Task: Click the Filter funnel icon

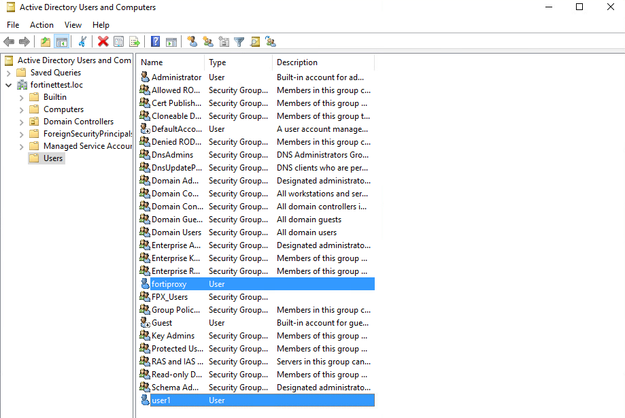Action: point(239,41)
